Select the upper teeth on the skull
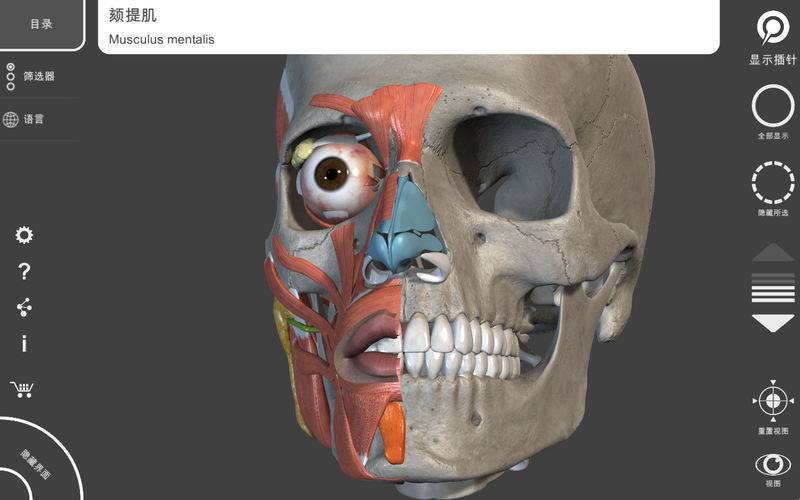 pyautogui.click(x=459, y=334)
